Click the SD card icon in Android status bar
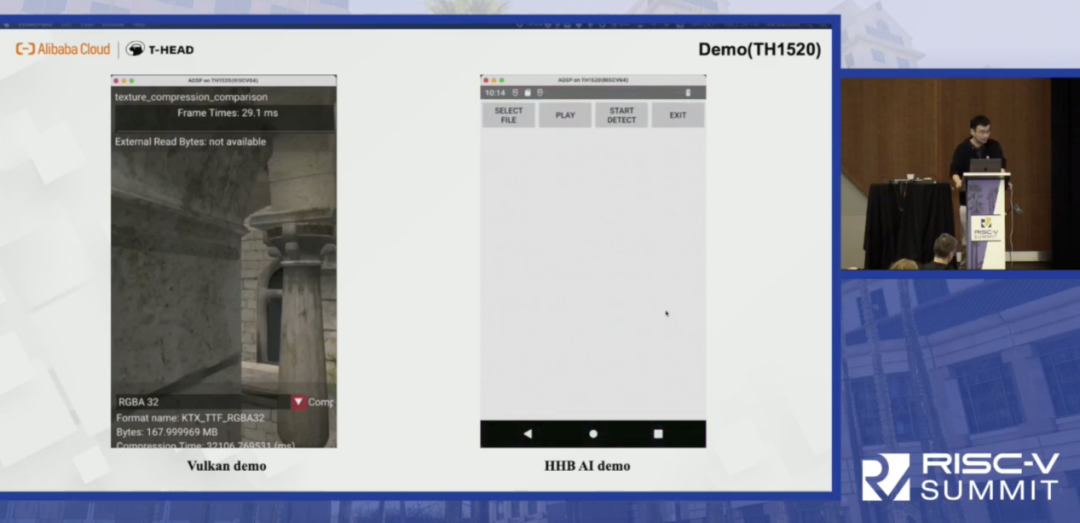The width and height of the screenshot is (1080, 523). pos(528,92)
